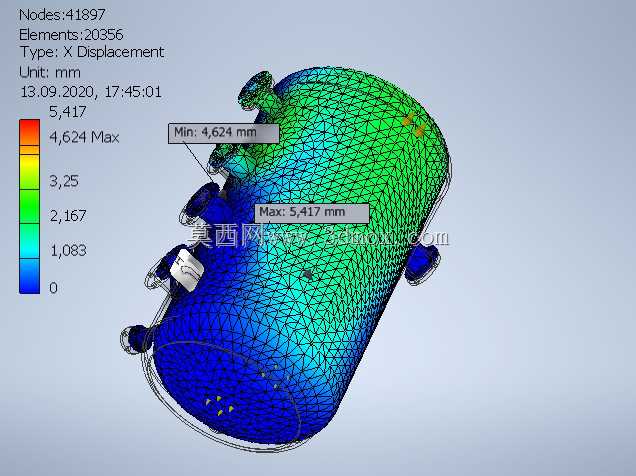Click the 'Elements:20356' text
The width and height of the screenshot is (636, 476).
point(71,34)
